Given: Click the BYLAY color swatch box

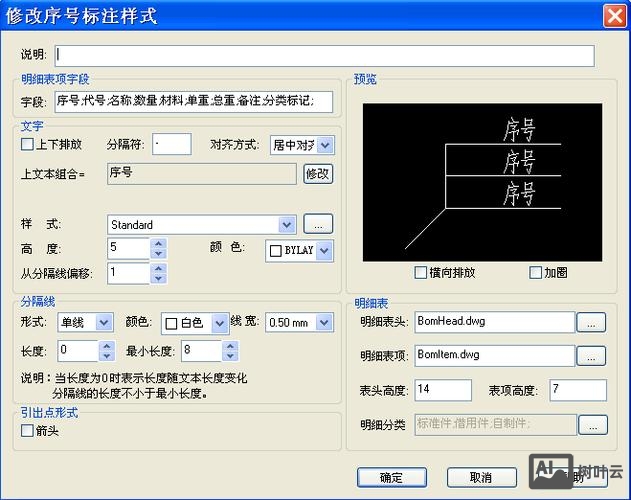Looking at the screenshot, I should click(x=276, y=251).
